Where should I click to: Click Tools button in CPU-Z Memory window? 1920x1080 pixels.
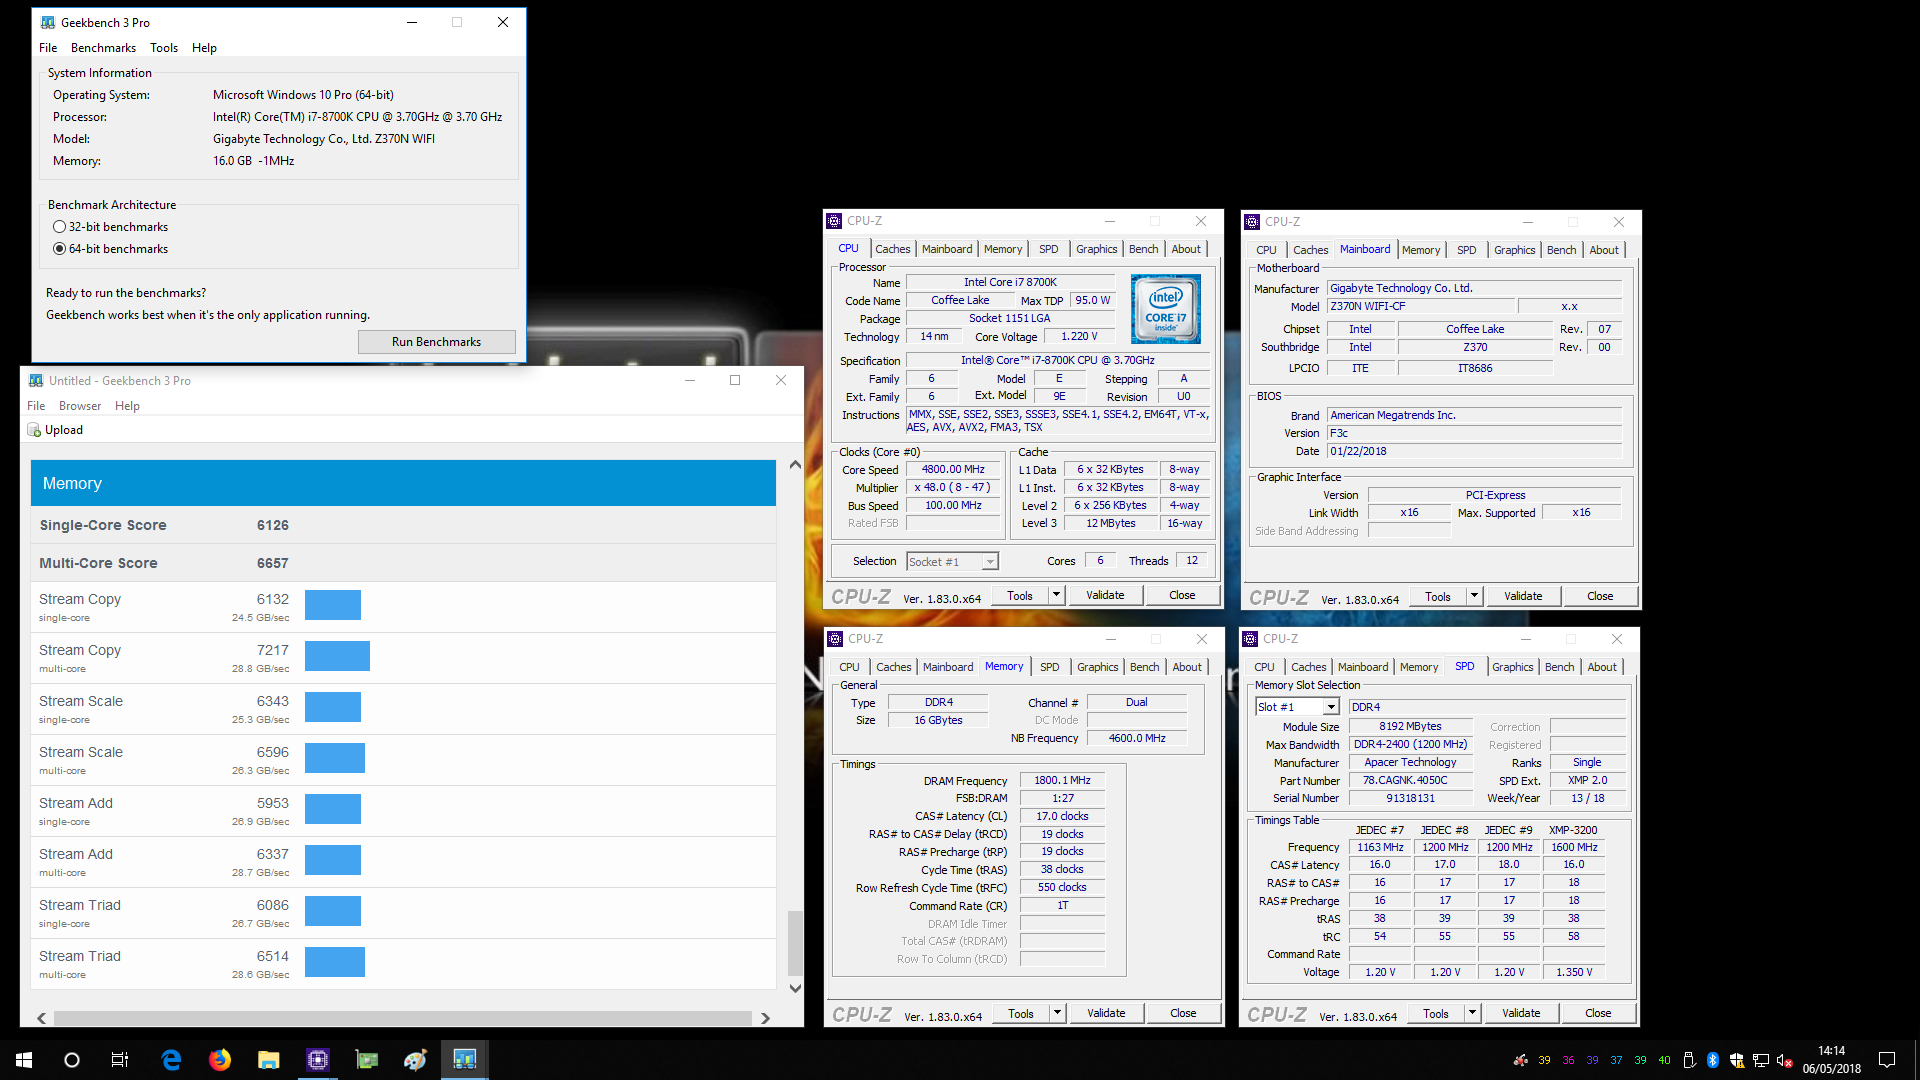pyautogui.click(x=1021, y=1013)
